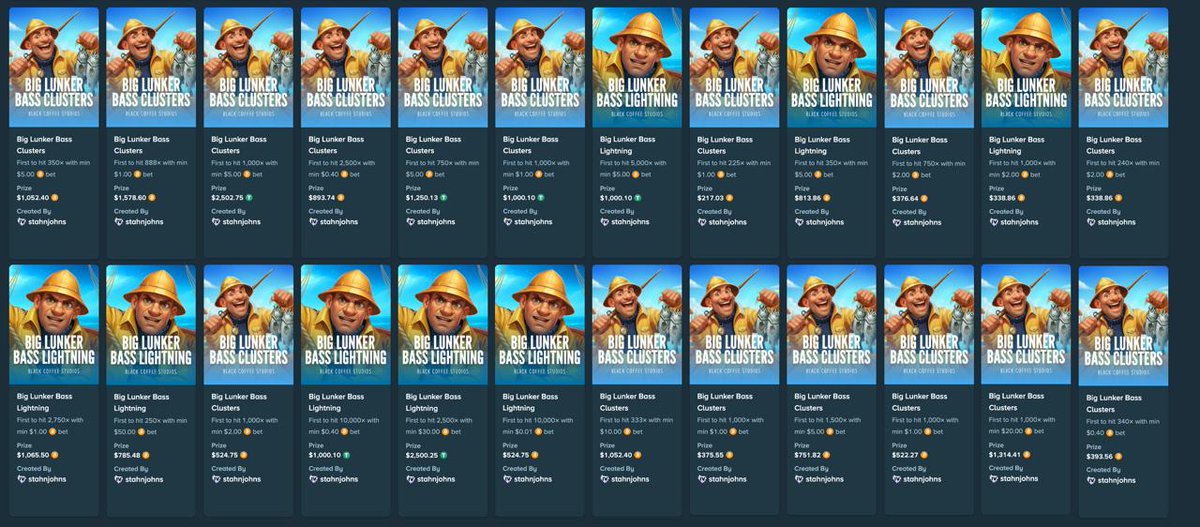Click the creator avatar icon on the 240× card

(x=1091, y=222)
